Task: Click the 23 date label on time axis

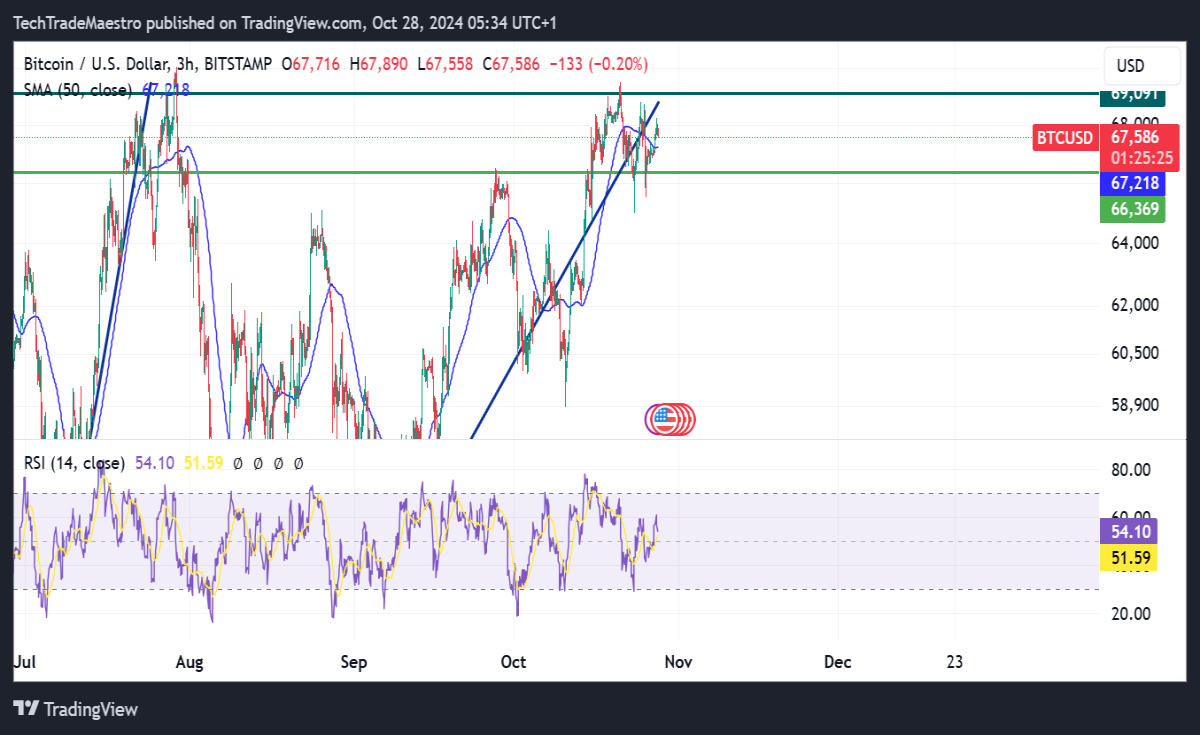Action: (x=955, y=662)
